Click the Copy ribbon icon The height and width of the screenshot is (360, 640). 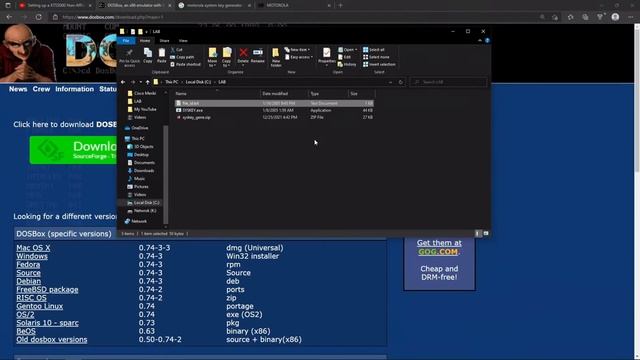click(148, 56)
